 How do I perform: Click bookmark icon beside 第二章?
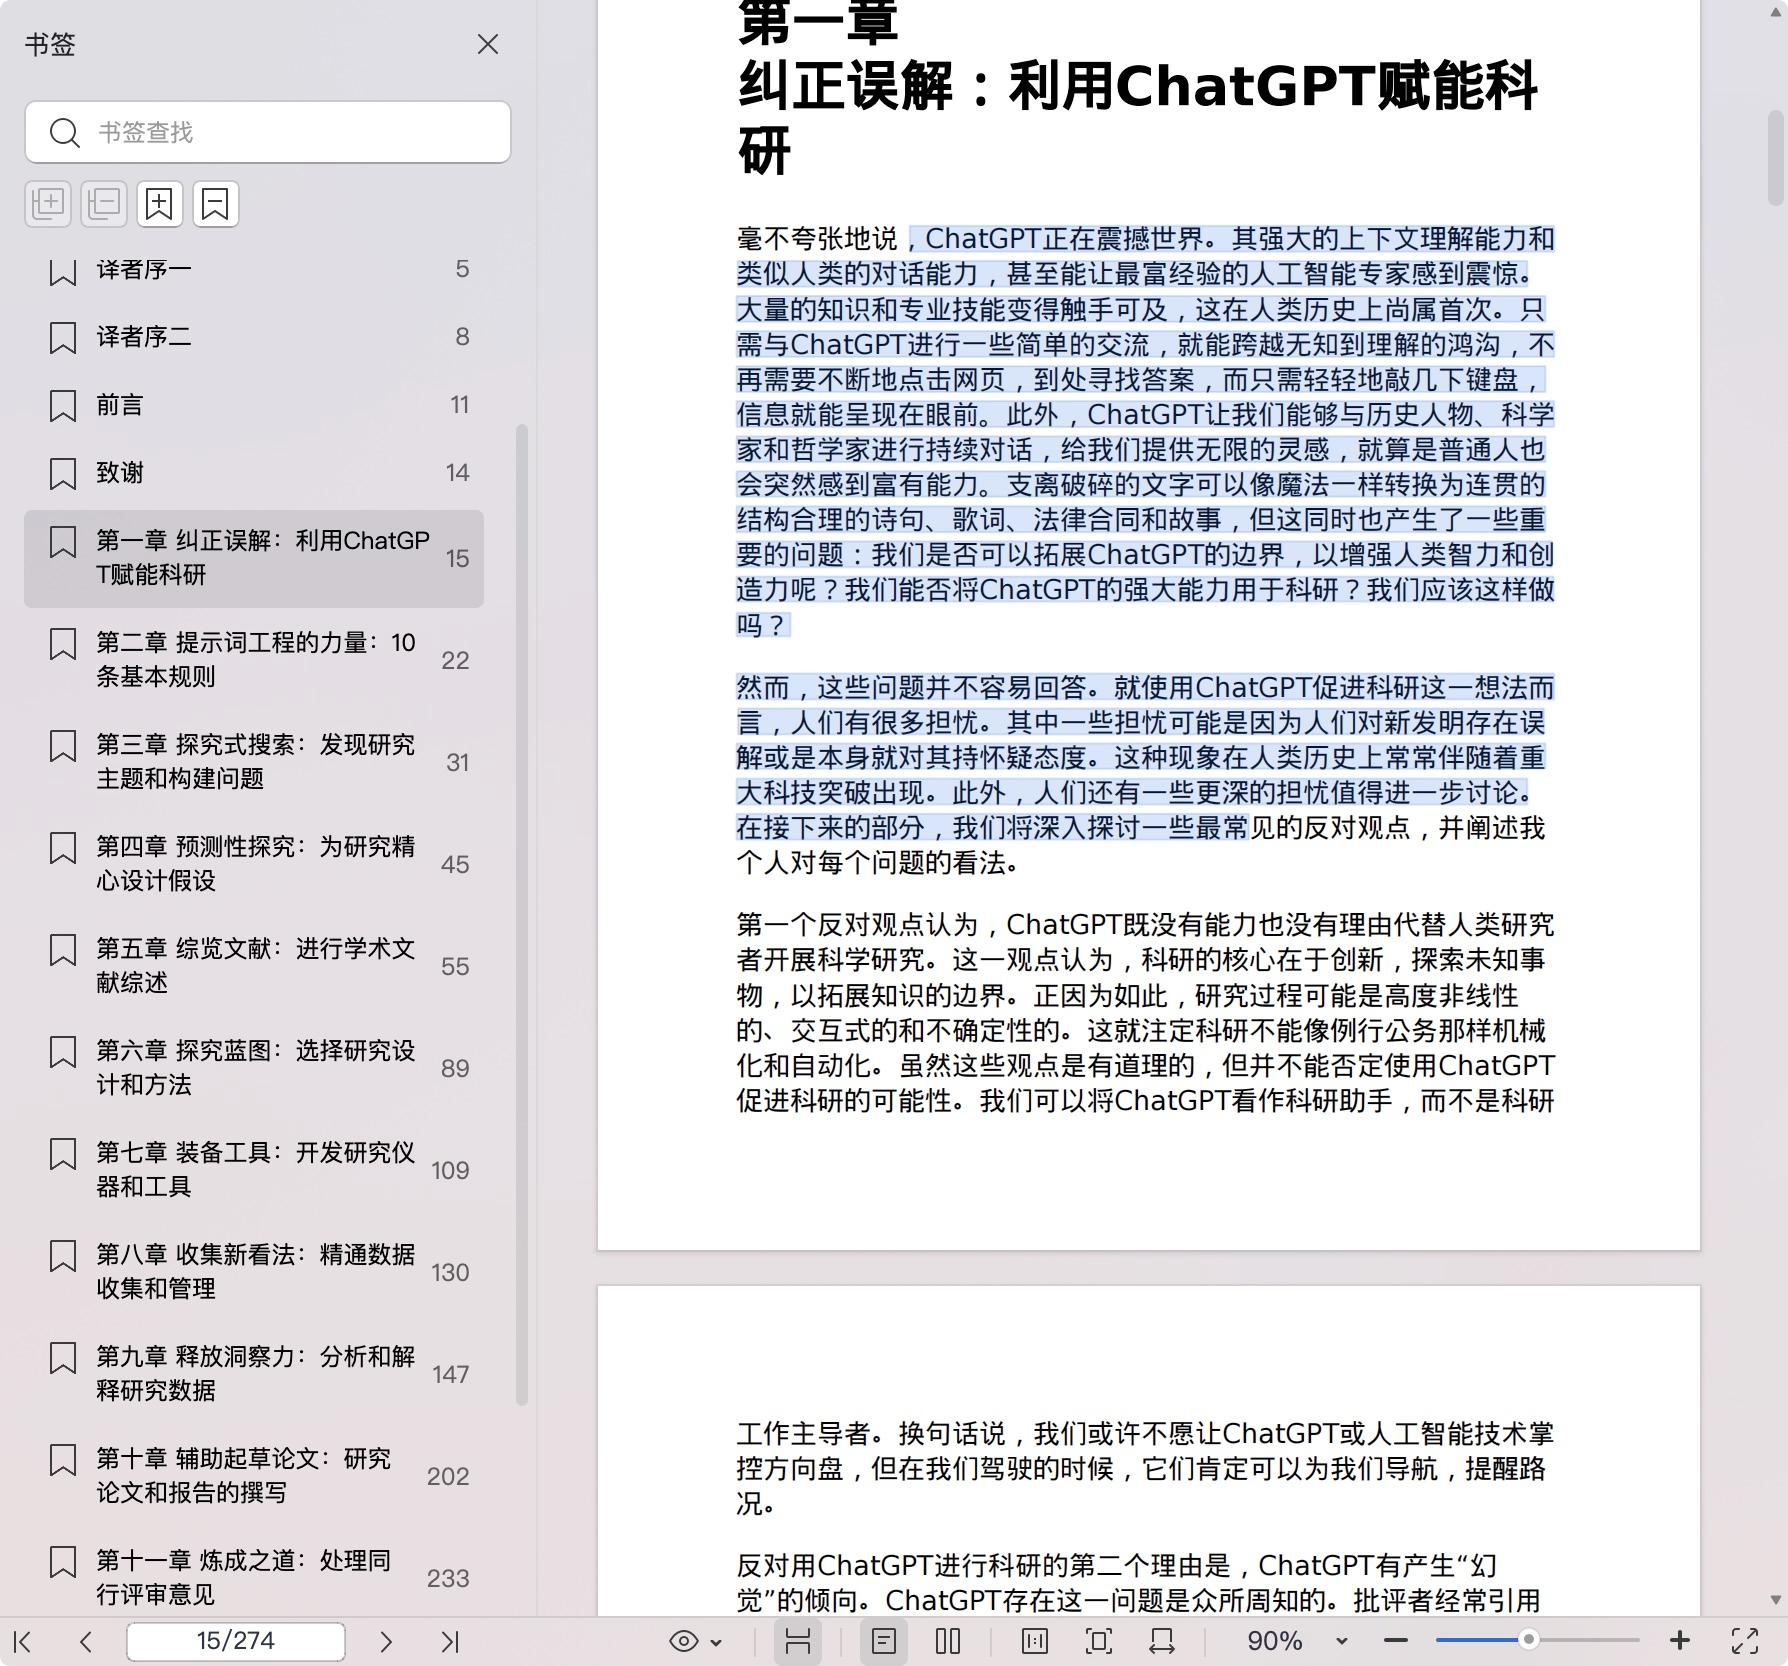[63, 644]
